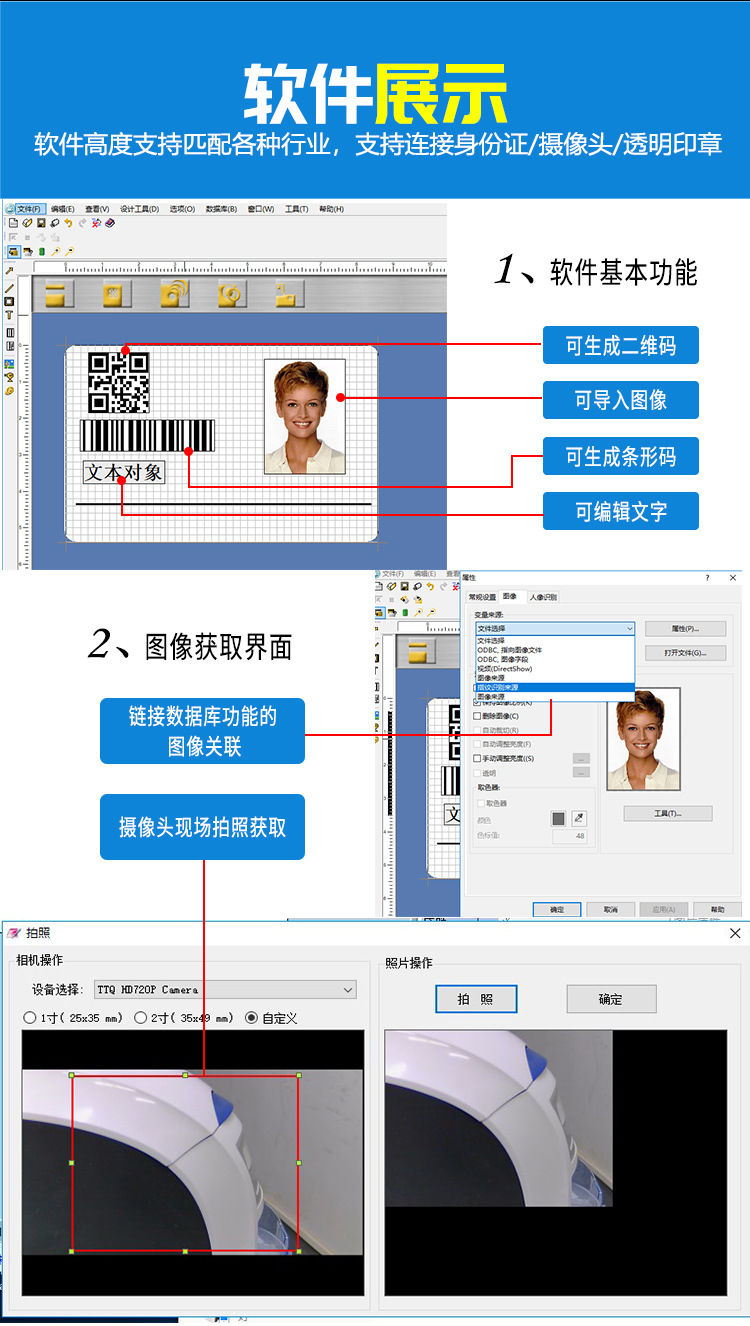
Task: Open 帮助(H) menu in top window
Action: (331, 209)
